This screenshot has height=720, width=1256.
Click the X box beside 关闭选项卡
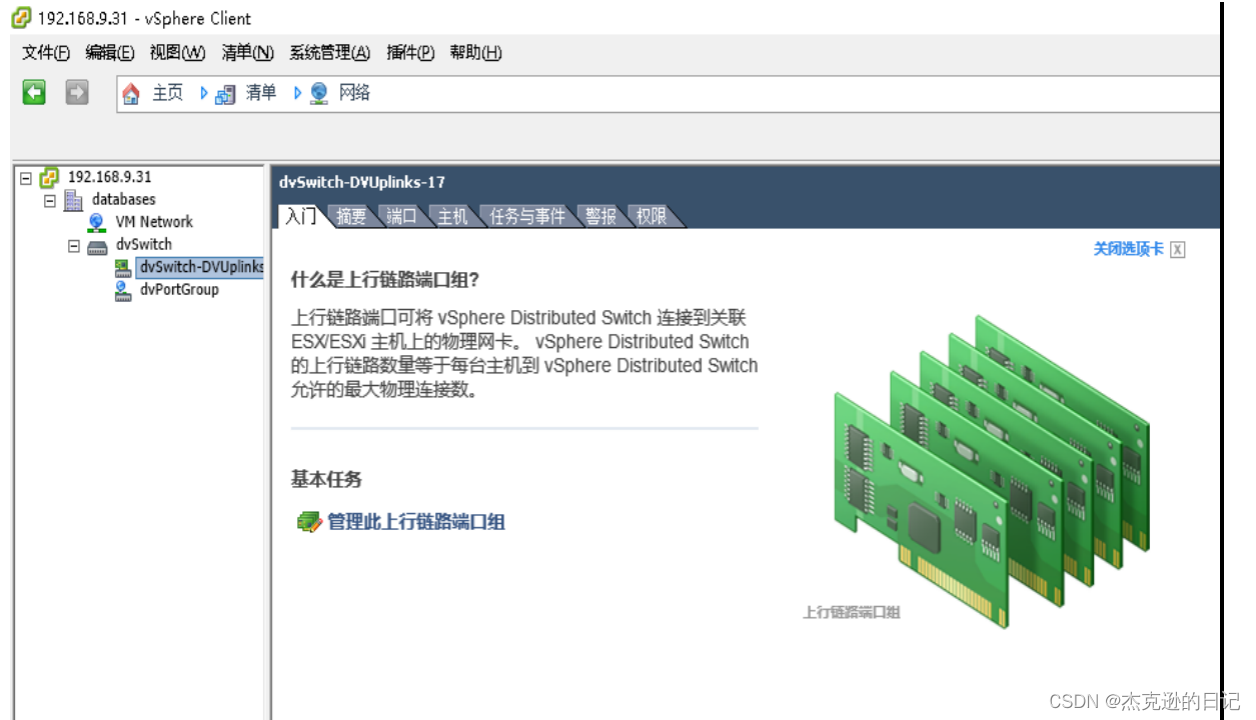click(x=1178, y=250)
